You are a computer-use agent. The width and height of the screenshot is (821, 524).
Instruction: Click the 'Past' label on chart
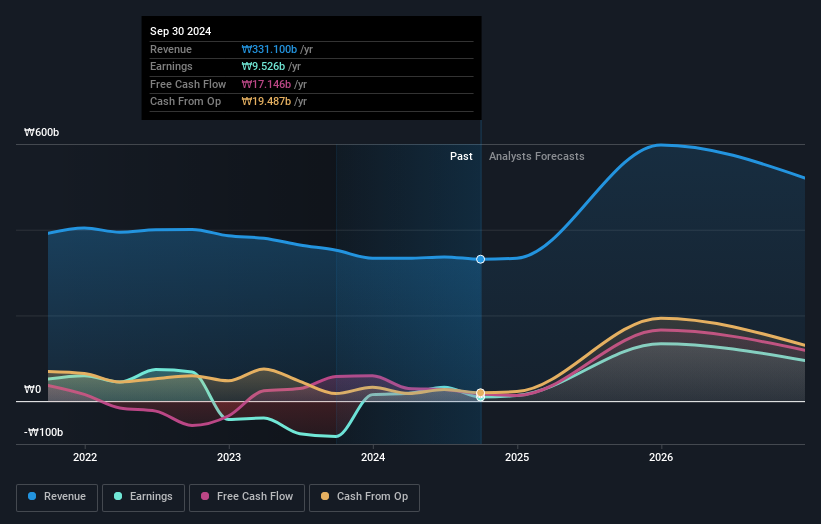pyautogui.click(x=461, y=156)
